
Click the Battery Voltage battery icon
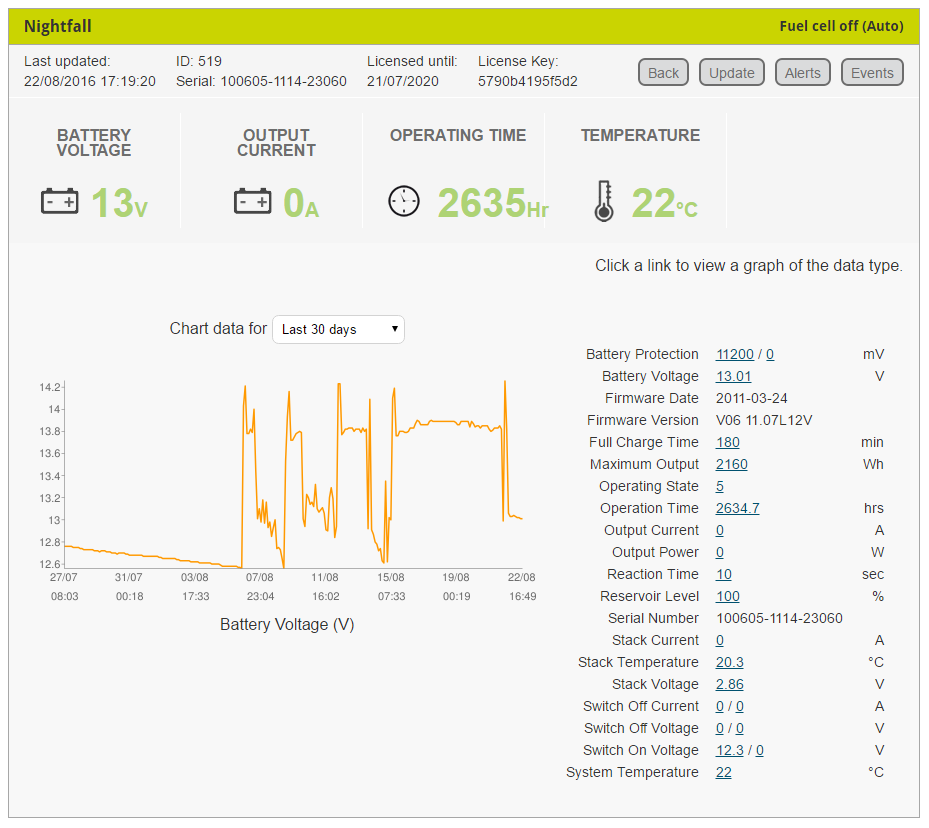[60, 199]
